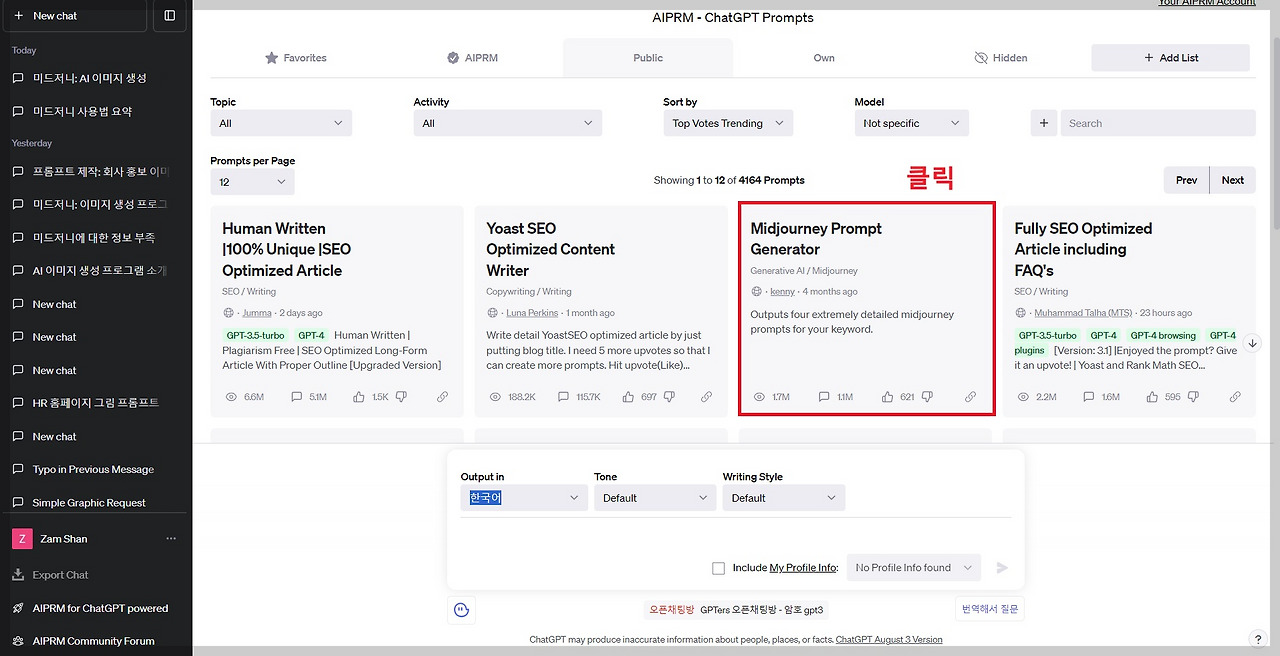Click the round scroll-down arrow button
1280x656 pixels.
click(x=1253, y=343)
